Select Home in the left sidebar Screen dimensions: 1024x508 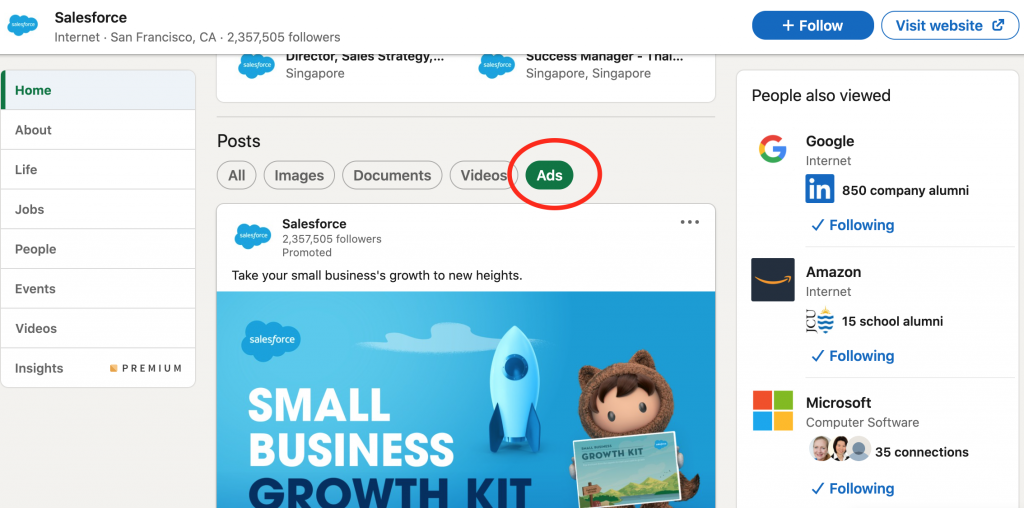point(98,90)
